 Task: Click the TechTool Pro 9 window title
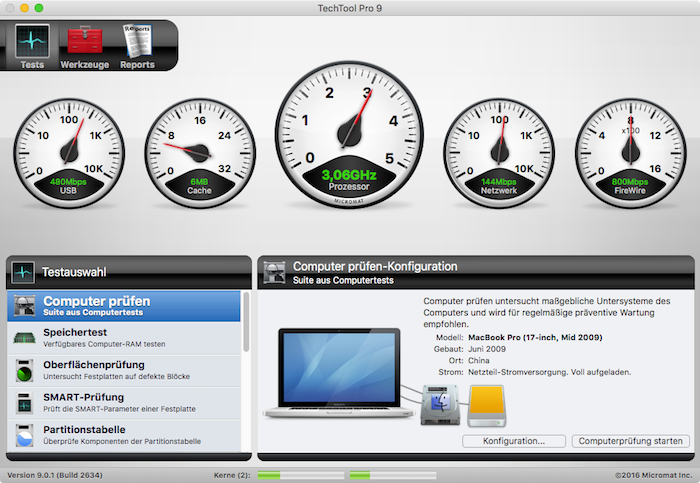click(x=350, y=8)
